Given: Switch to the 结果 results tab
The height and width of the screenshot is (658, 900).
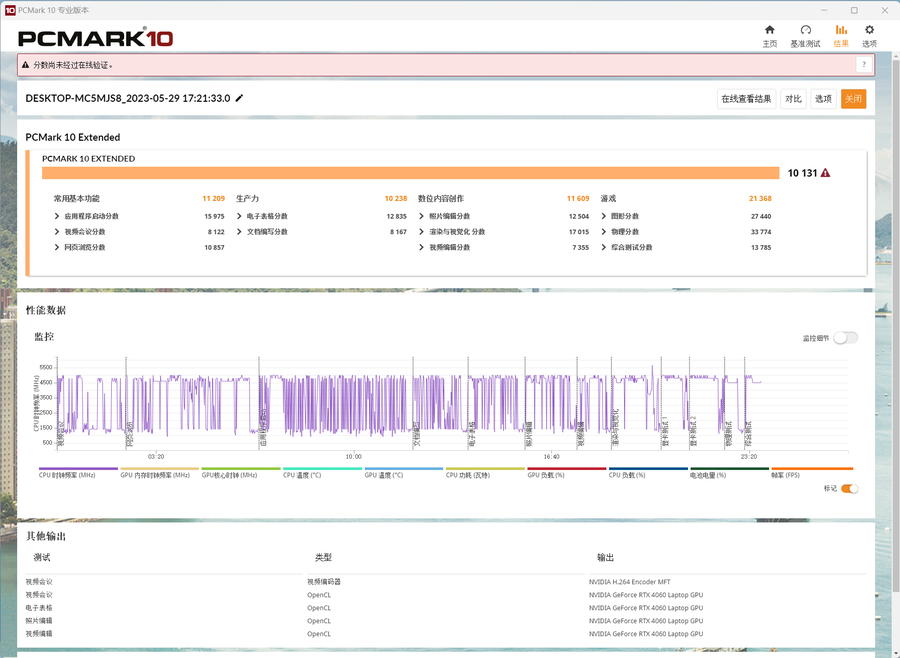Looking at the screenshot, I should (841, 36).
